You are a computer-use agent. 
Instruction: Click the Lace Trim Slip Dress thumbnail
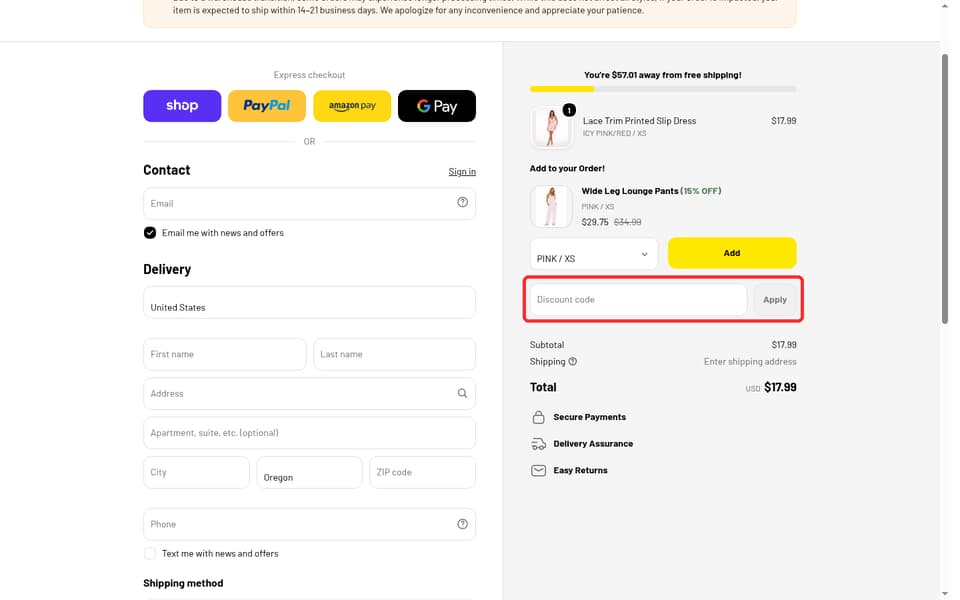[551, 127]
